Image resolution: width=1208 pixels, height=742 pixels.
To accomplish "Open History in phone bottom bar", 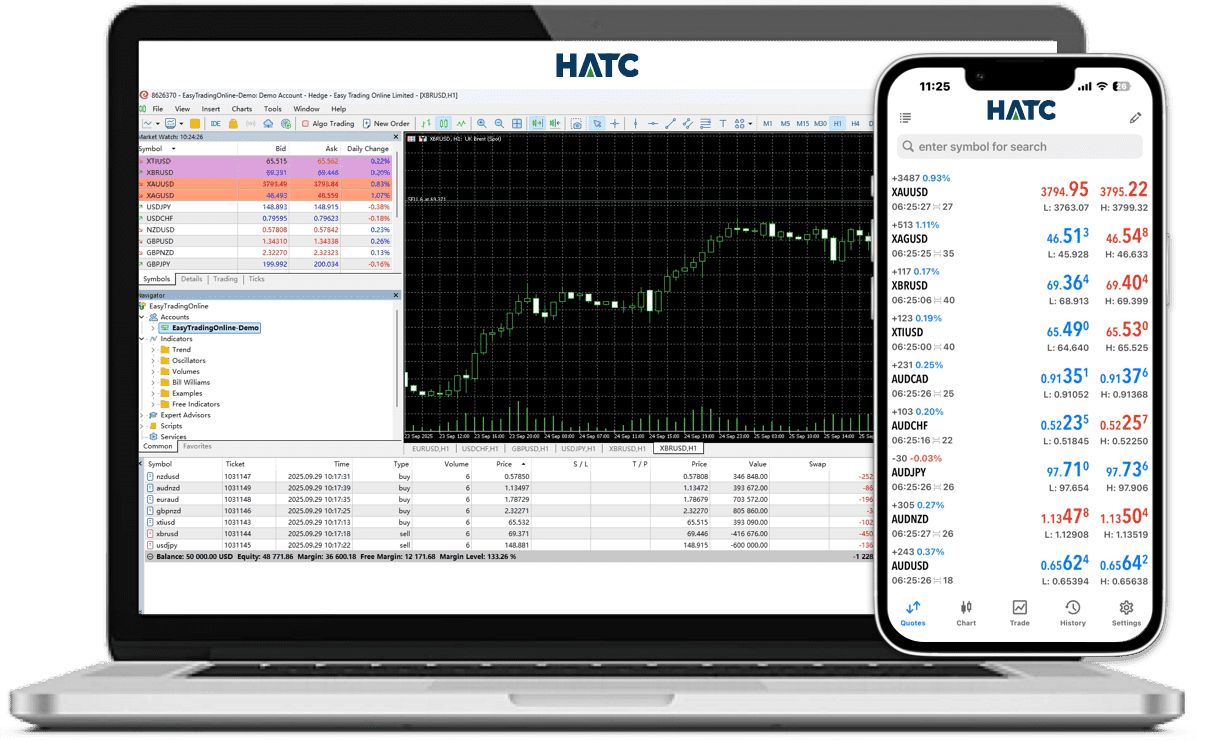I will (x=1072, y=613).
